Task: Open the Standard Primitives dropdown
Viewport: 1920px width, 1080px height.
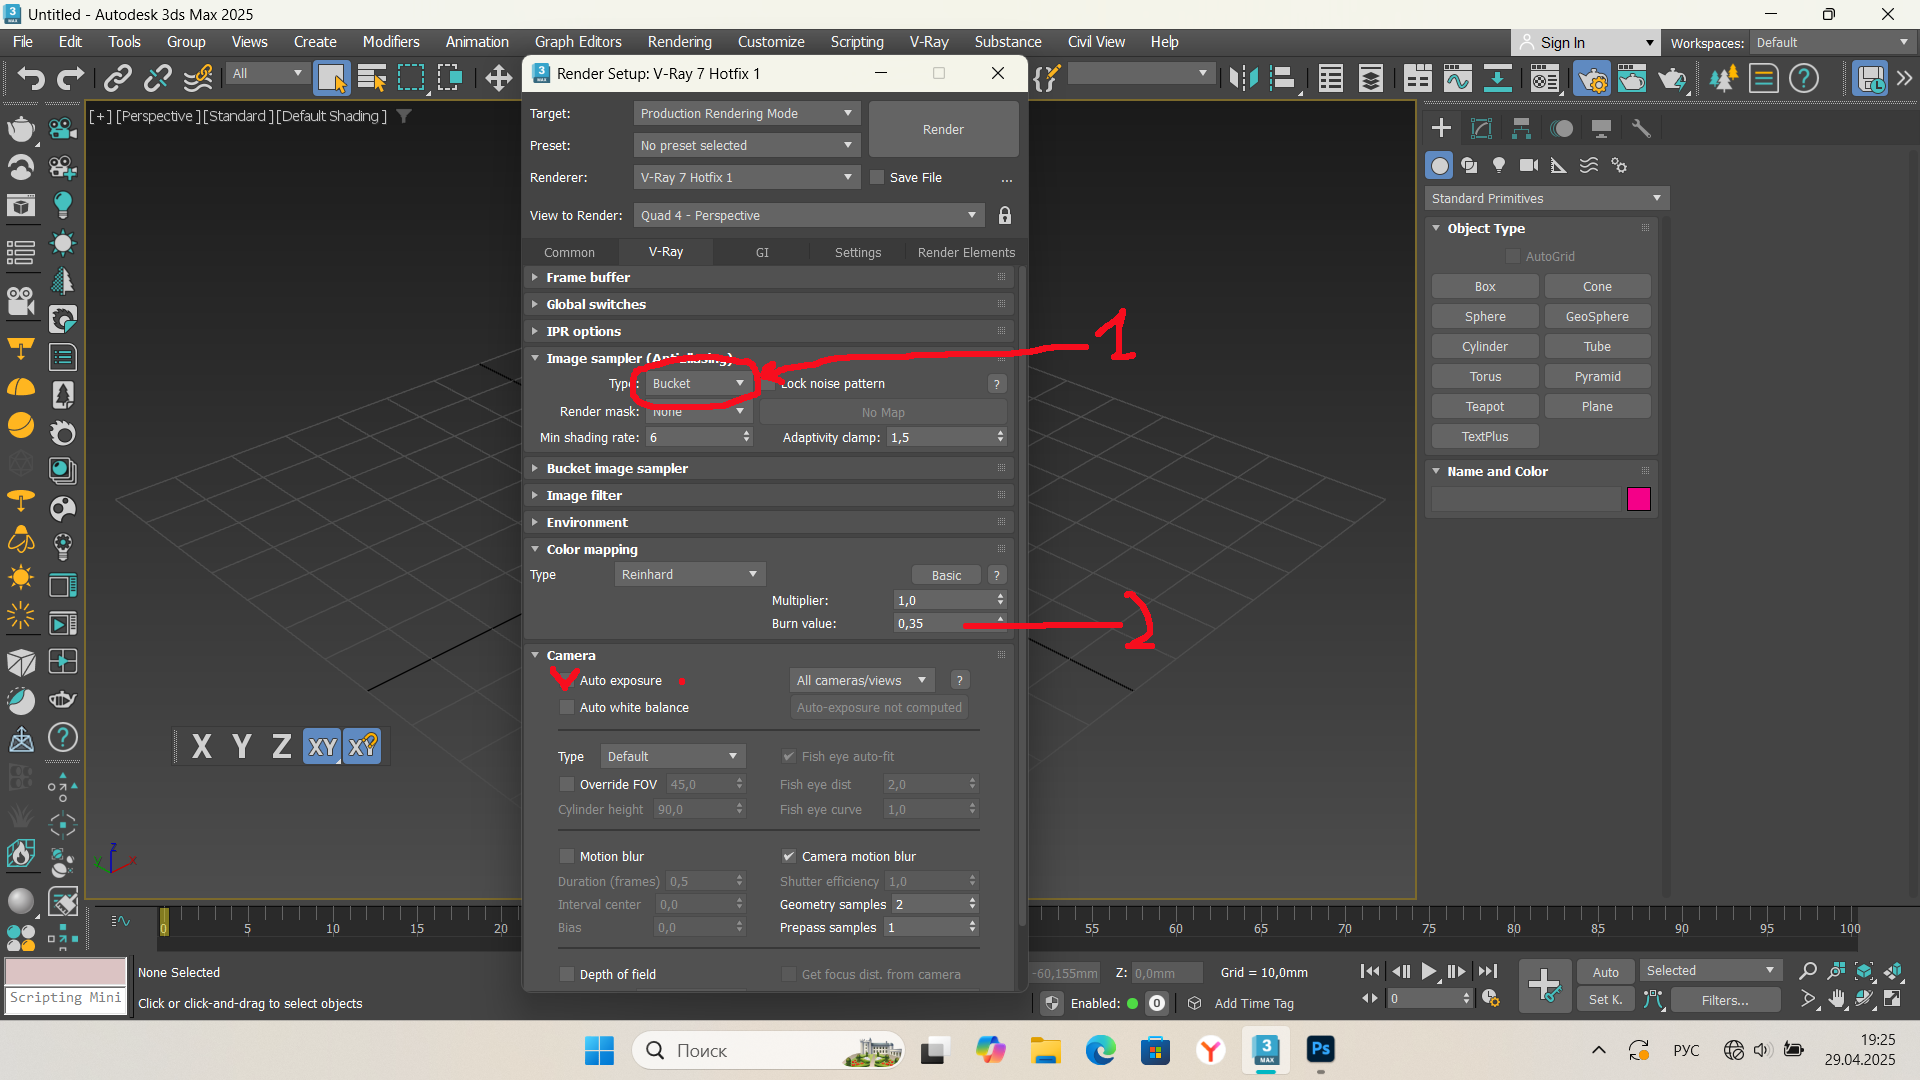Action: coord(1546,199)
